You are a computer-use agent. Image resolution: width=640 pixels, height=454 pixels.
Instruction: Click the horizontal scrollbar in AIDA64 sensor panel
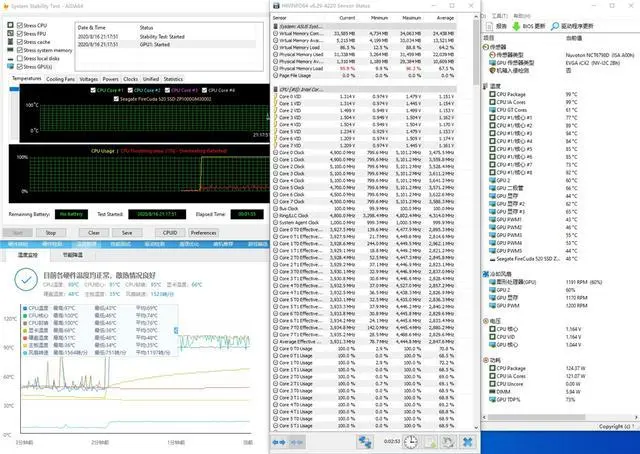[x=536, y=417]
